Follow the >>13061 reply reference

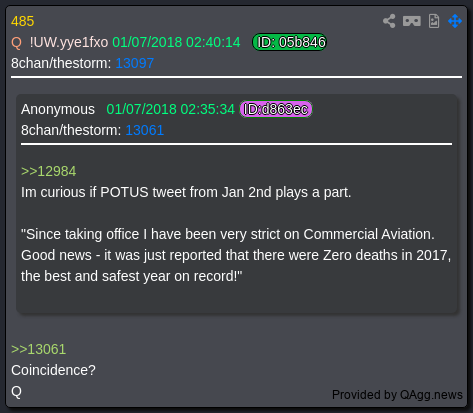(39, 349)
